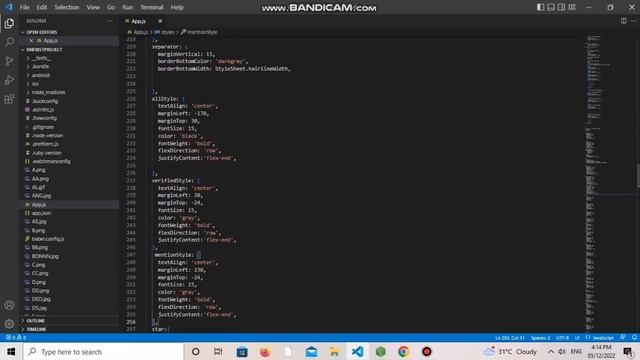Open the Windows Start menu
The height and width of the screenshot is (360, 640).
(x=11, y=351)
